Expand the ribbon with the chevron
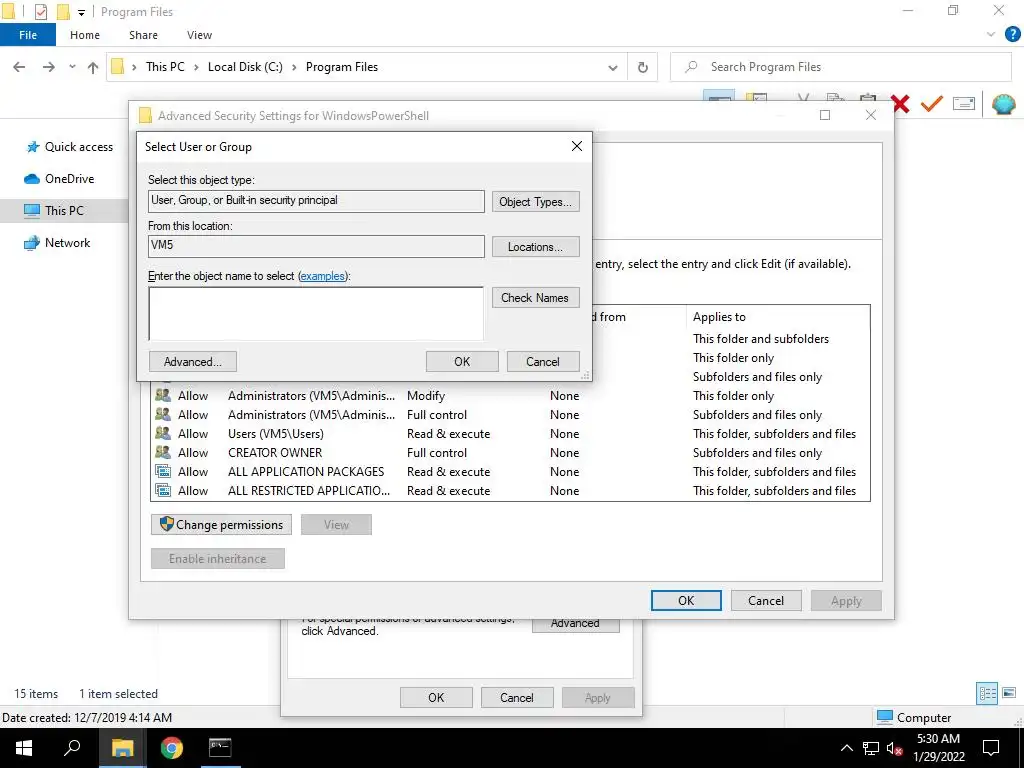The width and height of the screenshot is (1024, 768). click(991, 35)
